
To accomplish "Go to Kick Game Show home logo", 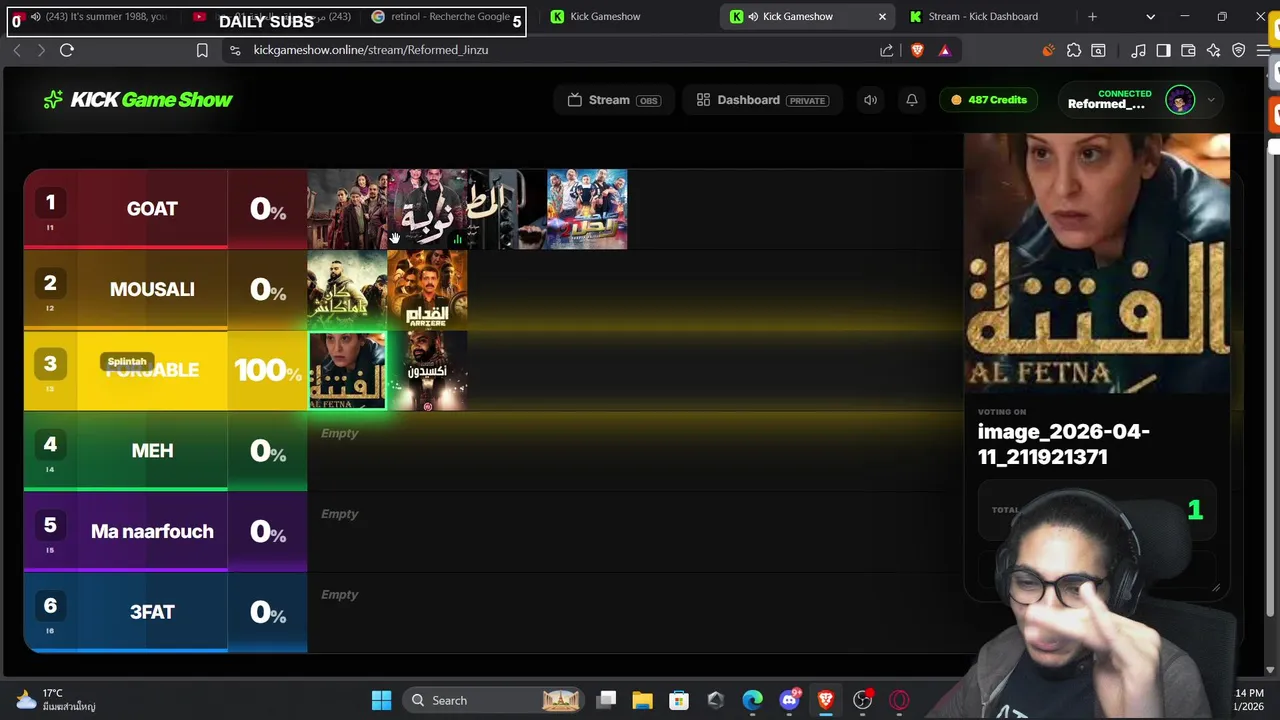I will point(138,100).
